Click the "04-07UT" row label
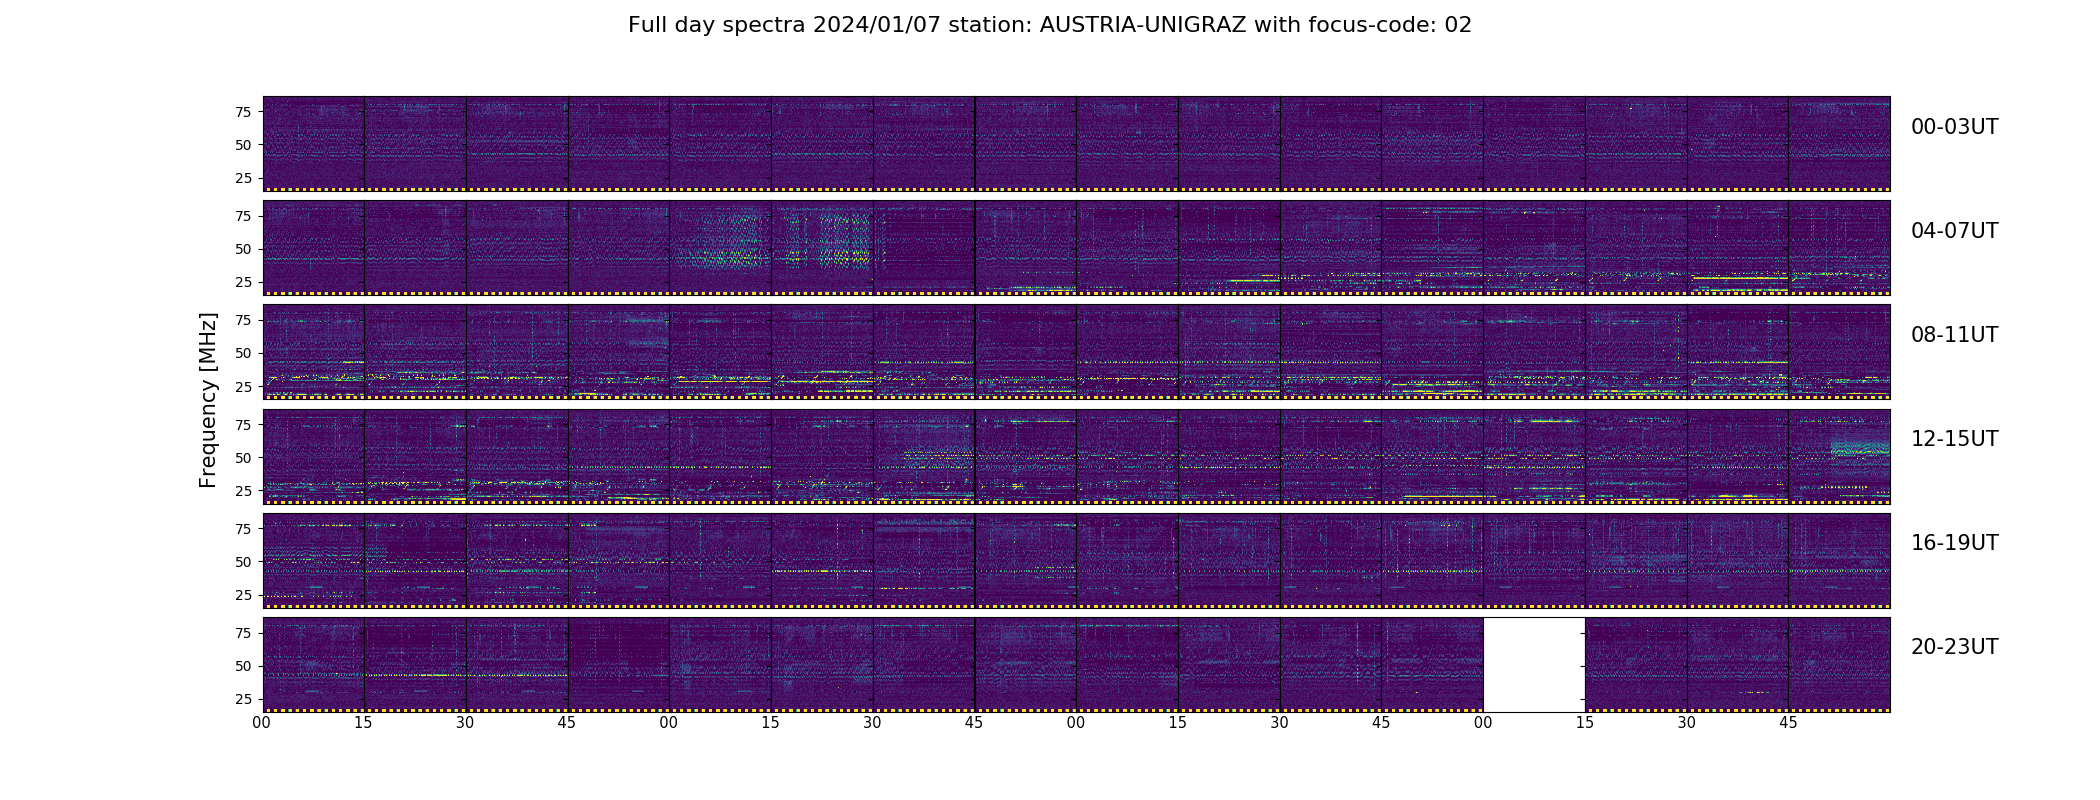 (1954, 231)
